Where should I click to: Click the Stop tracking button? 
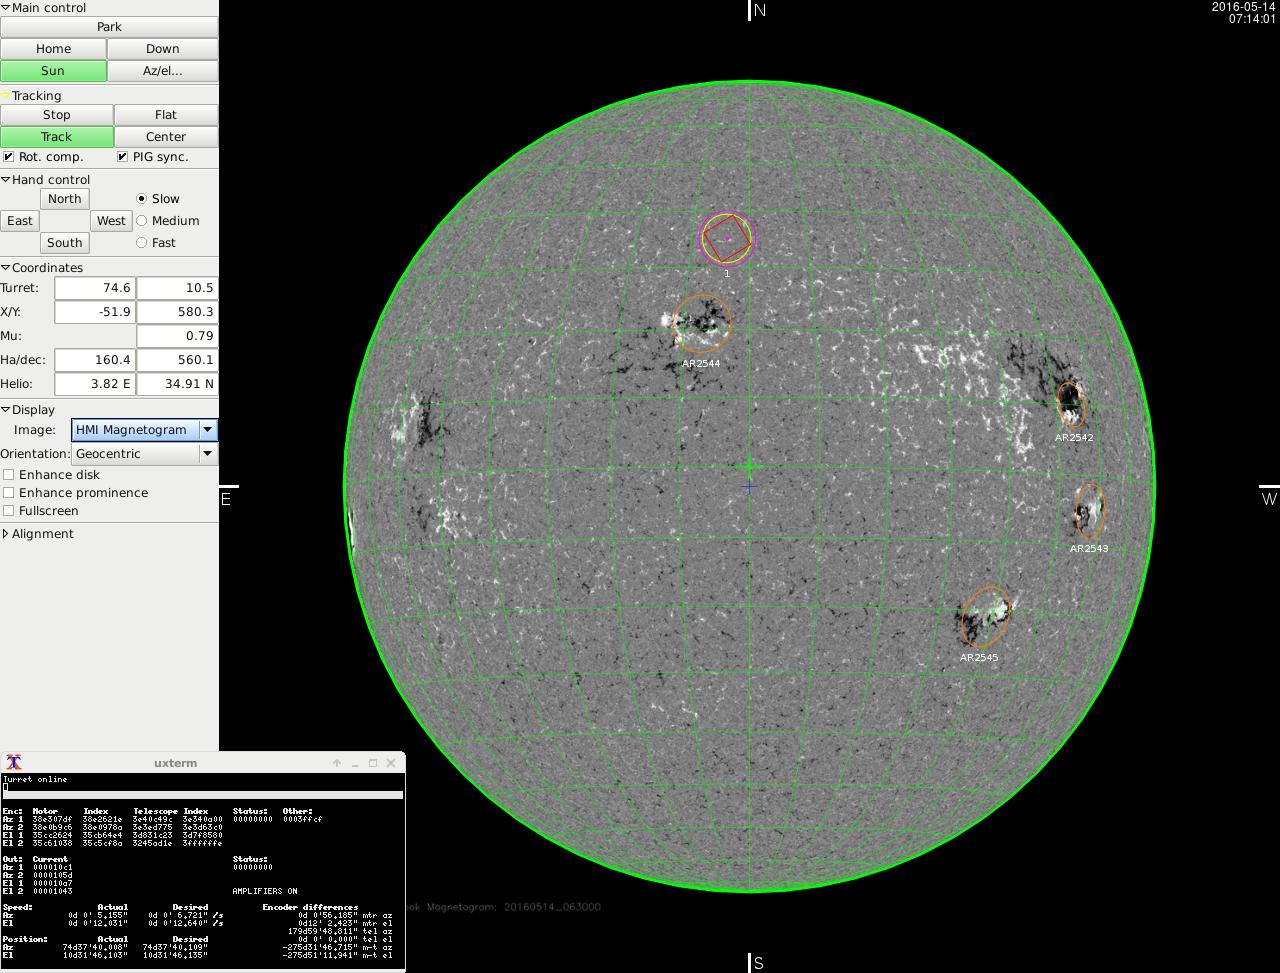[x=56, y=115]
